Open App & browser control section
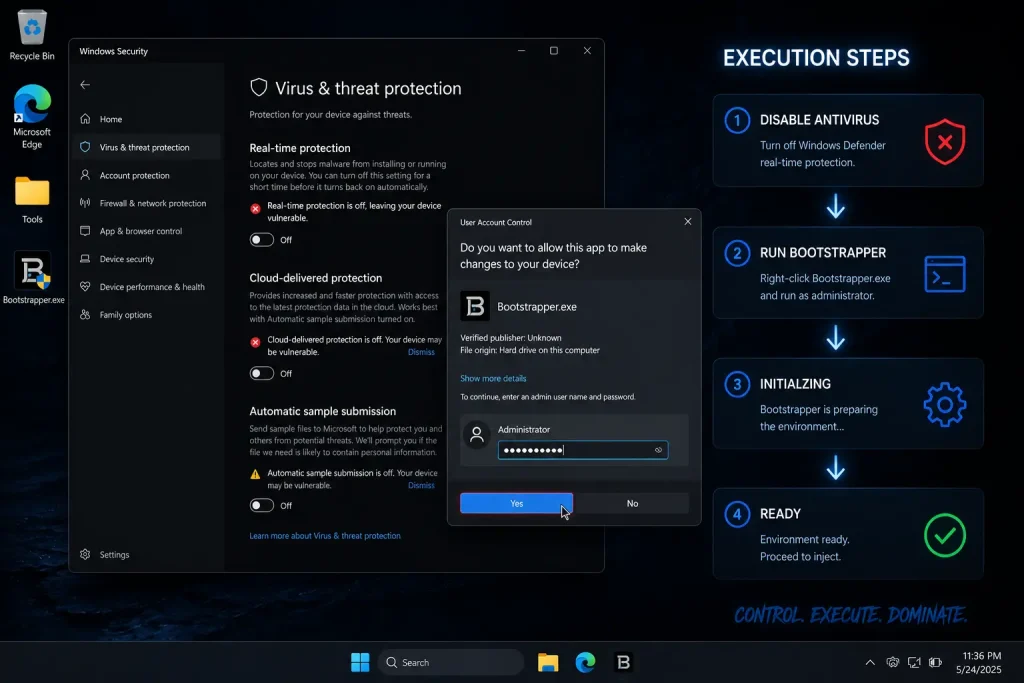The image size is (1024, 683). point(147,230)
